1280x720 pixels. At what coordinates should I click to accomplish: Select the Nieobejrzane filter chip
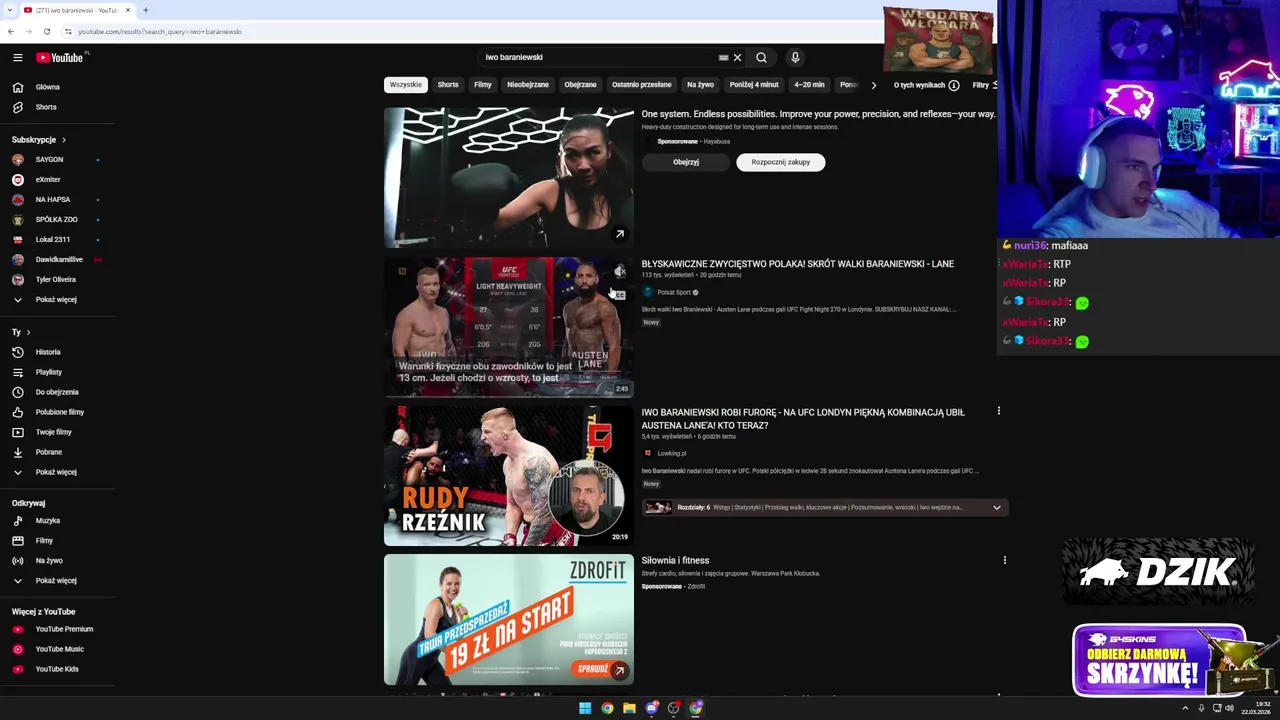click(x=528, y=85)
